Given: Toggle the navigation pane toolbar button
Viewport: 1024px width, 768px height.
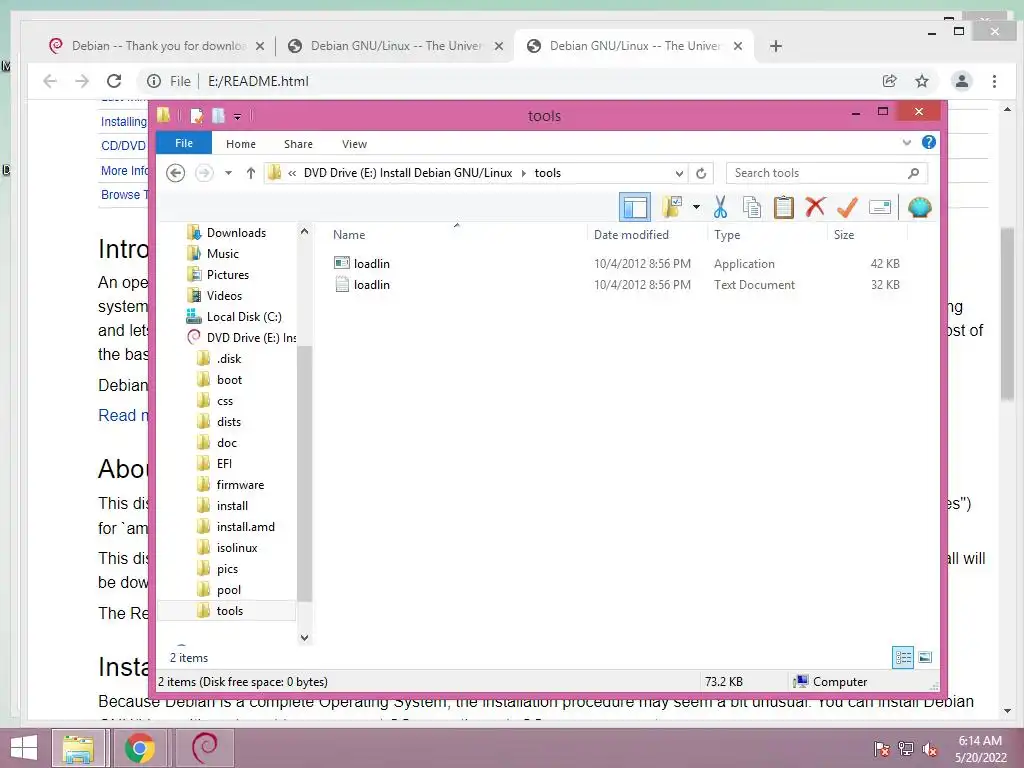Looking at the screenshot, I should [634, 208].
